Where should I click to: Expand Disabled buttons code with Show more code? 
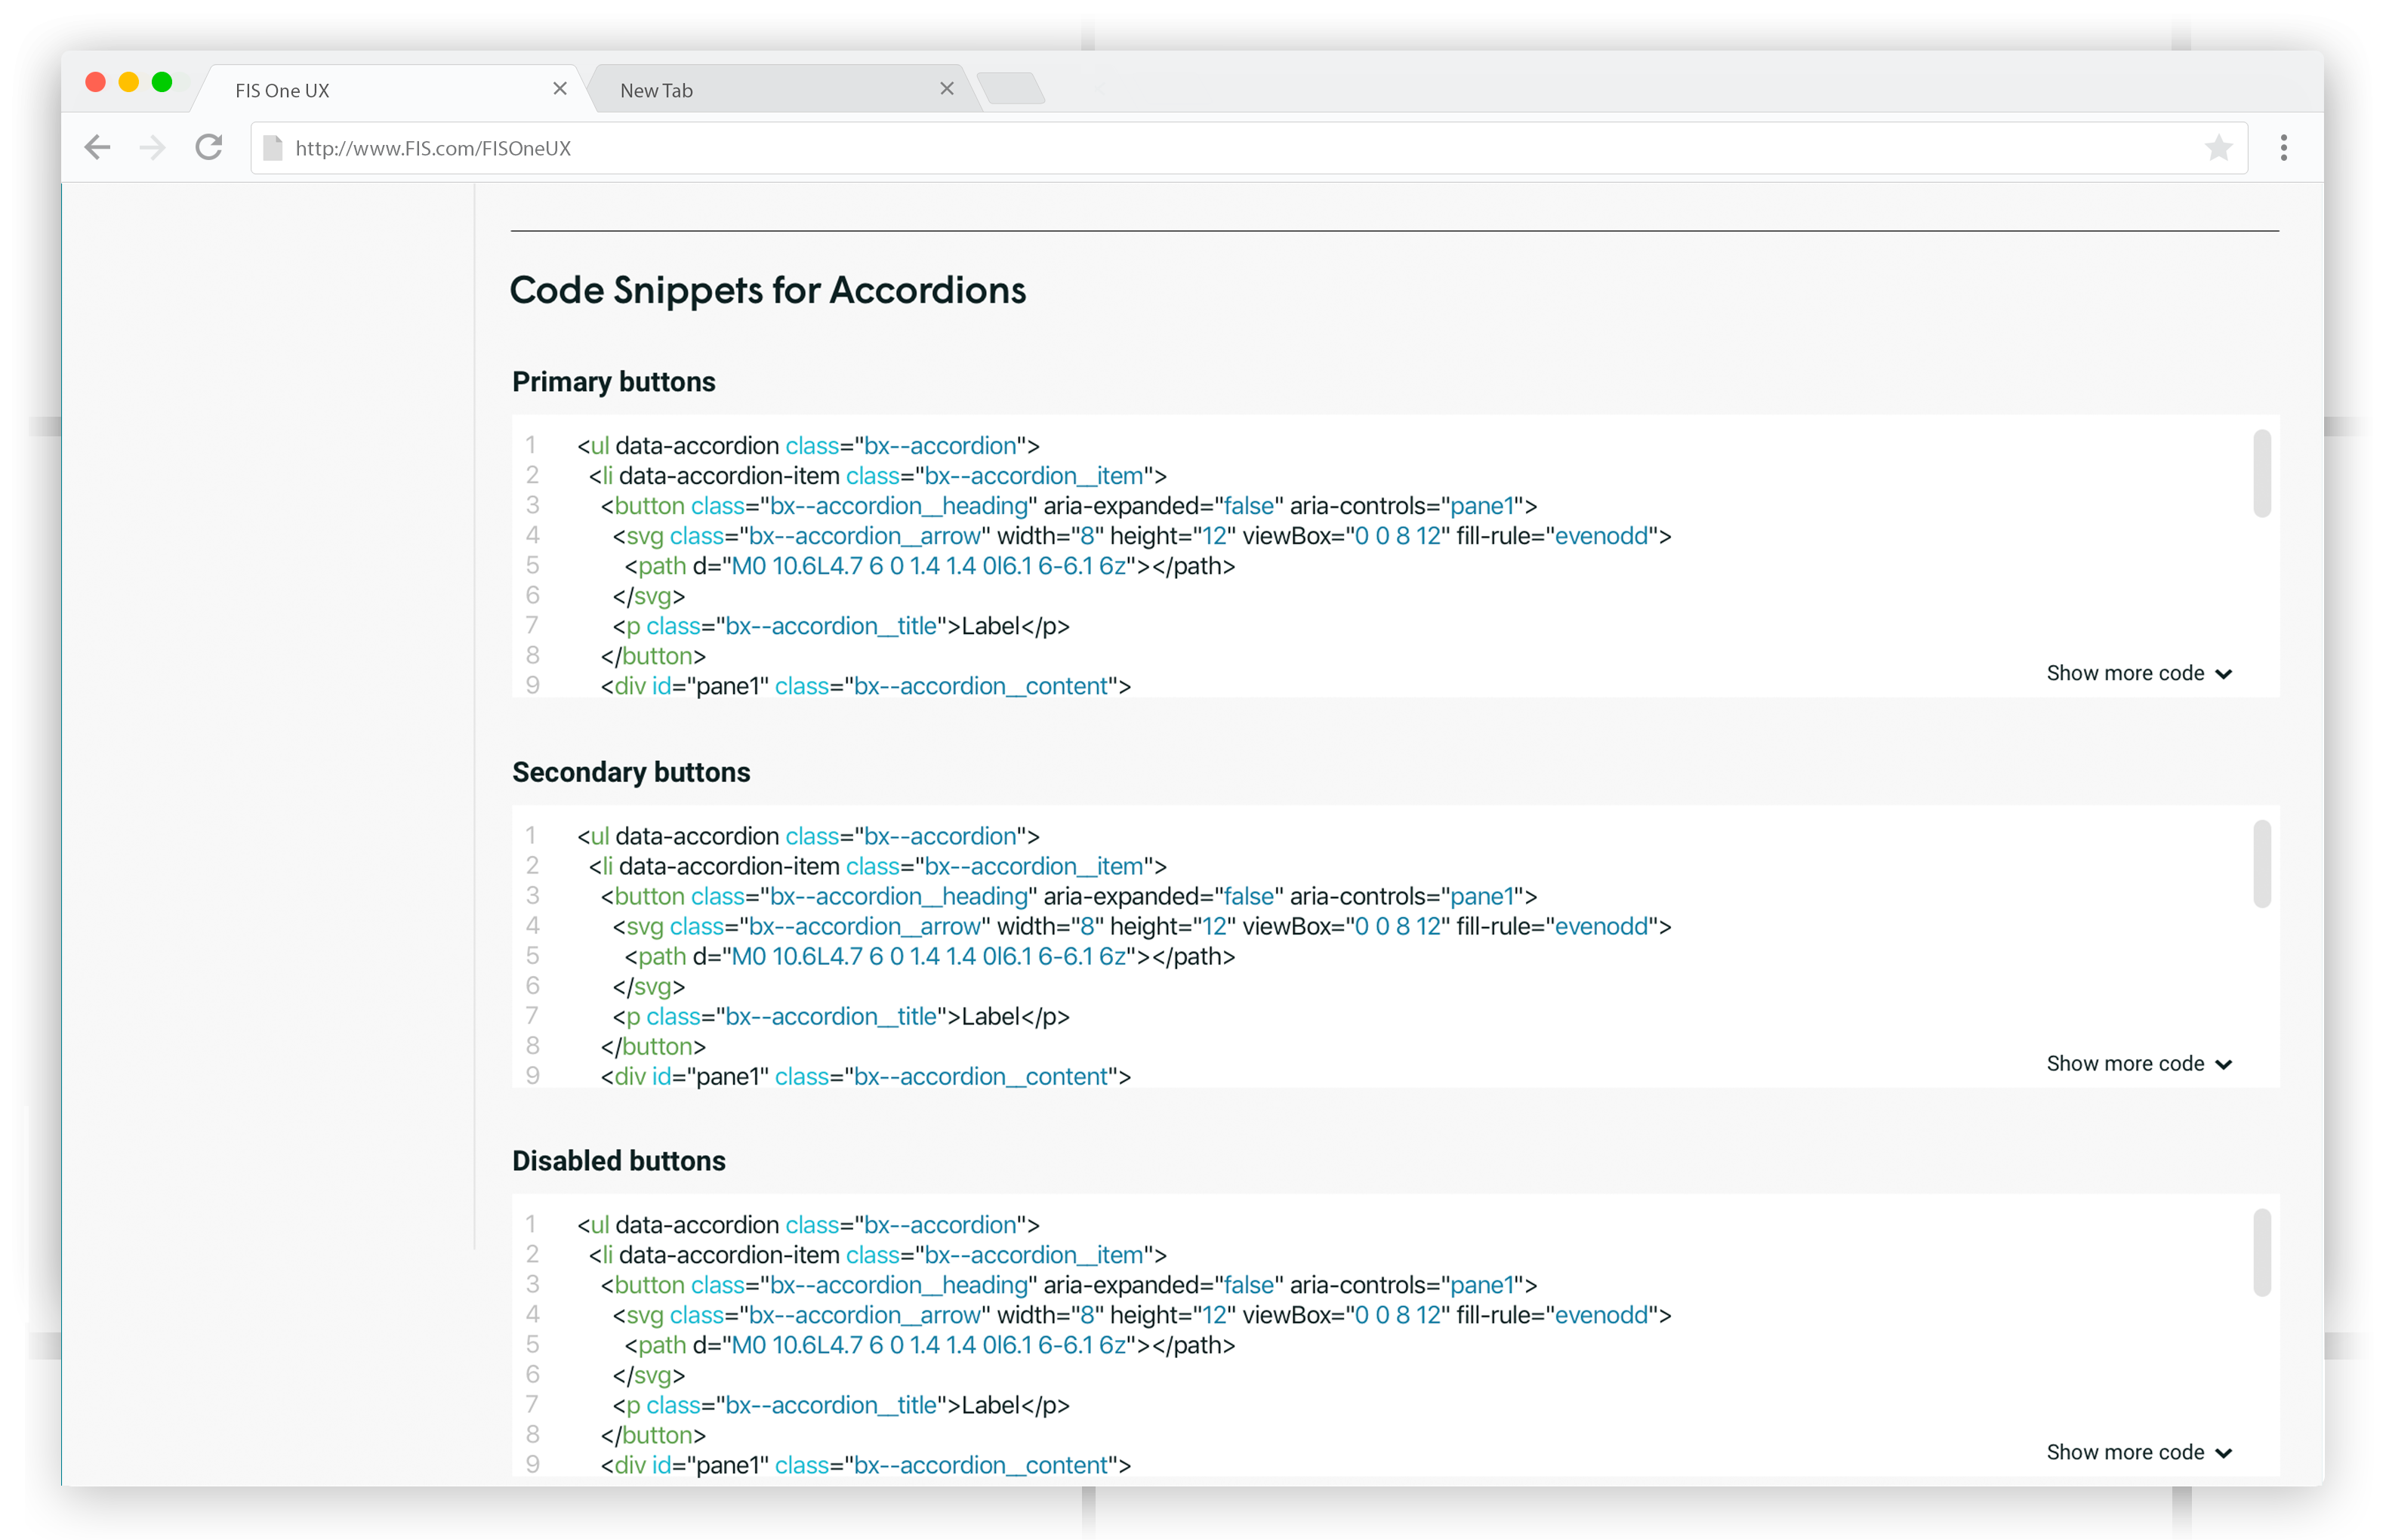pos(2138,1452)
